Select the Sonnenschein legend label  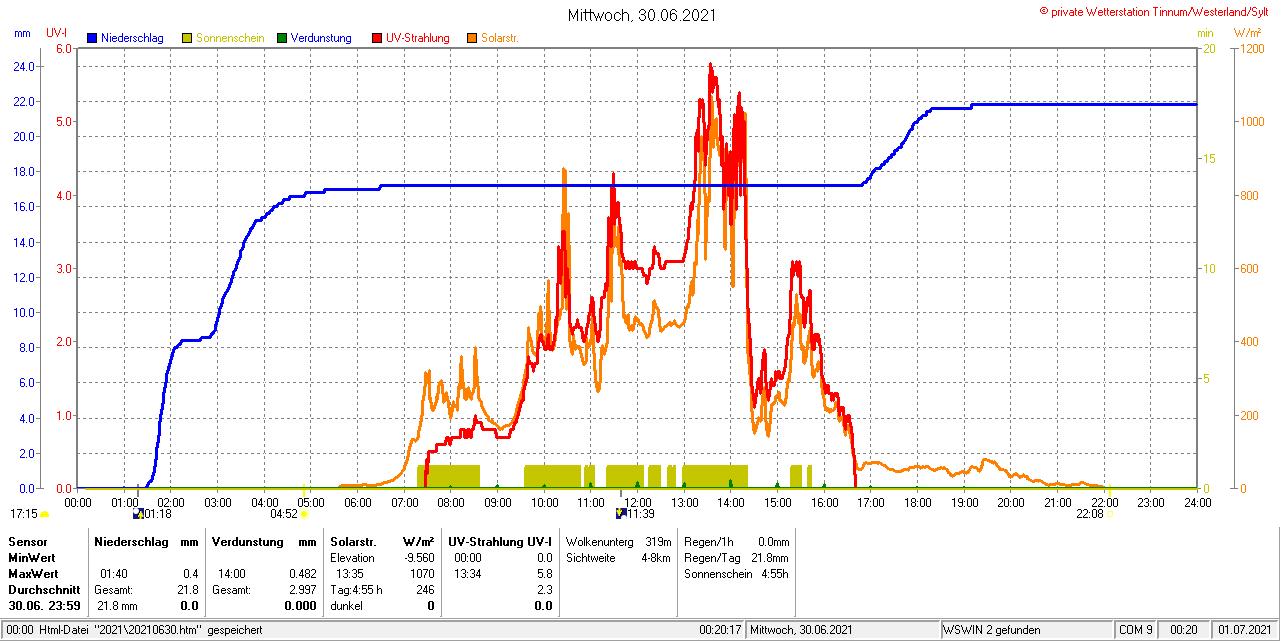pos(230,38)
